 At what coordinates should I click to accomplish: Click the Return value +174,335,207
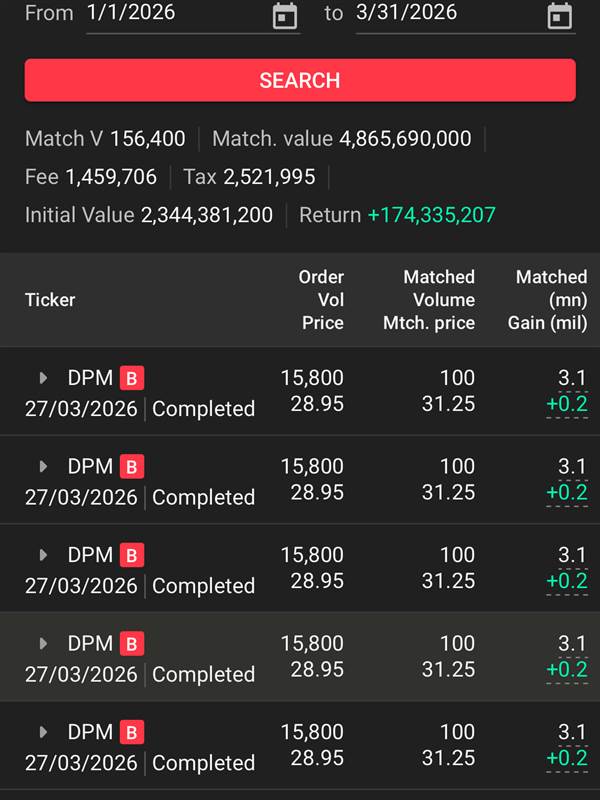tap(432, 215)
